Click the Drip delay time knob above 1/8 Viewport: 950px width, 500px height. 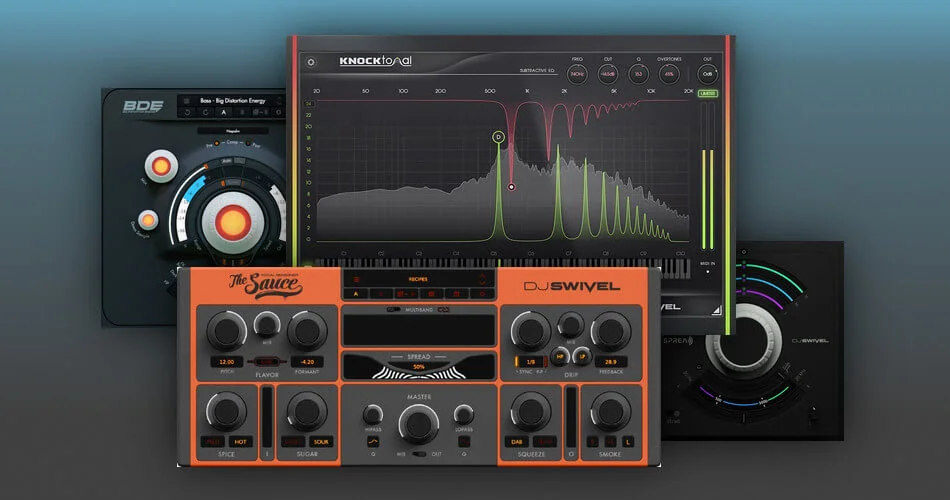coord(531,332)
